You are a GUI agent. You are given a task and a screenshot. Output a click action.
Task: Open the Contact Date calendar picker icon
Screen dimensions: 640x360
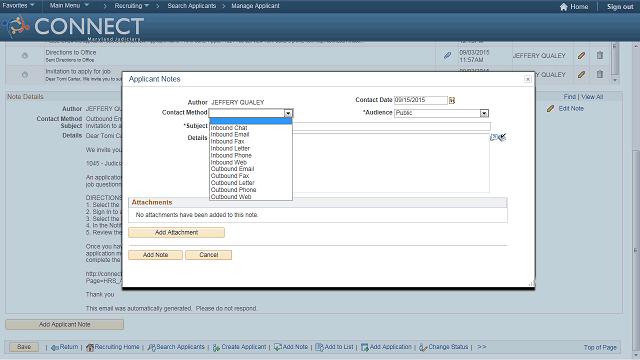click(452, 100)
